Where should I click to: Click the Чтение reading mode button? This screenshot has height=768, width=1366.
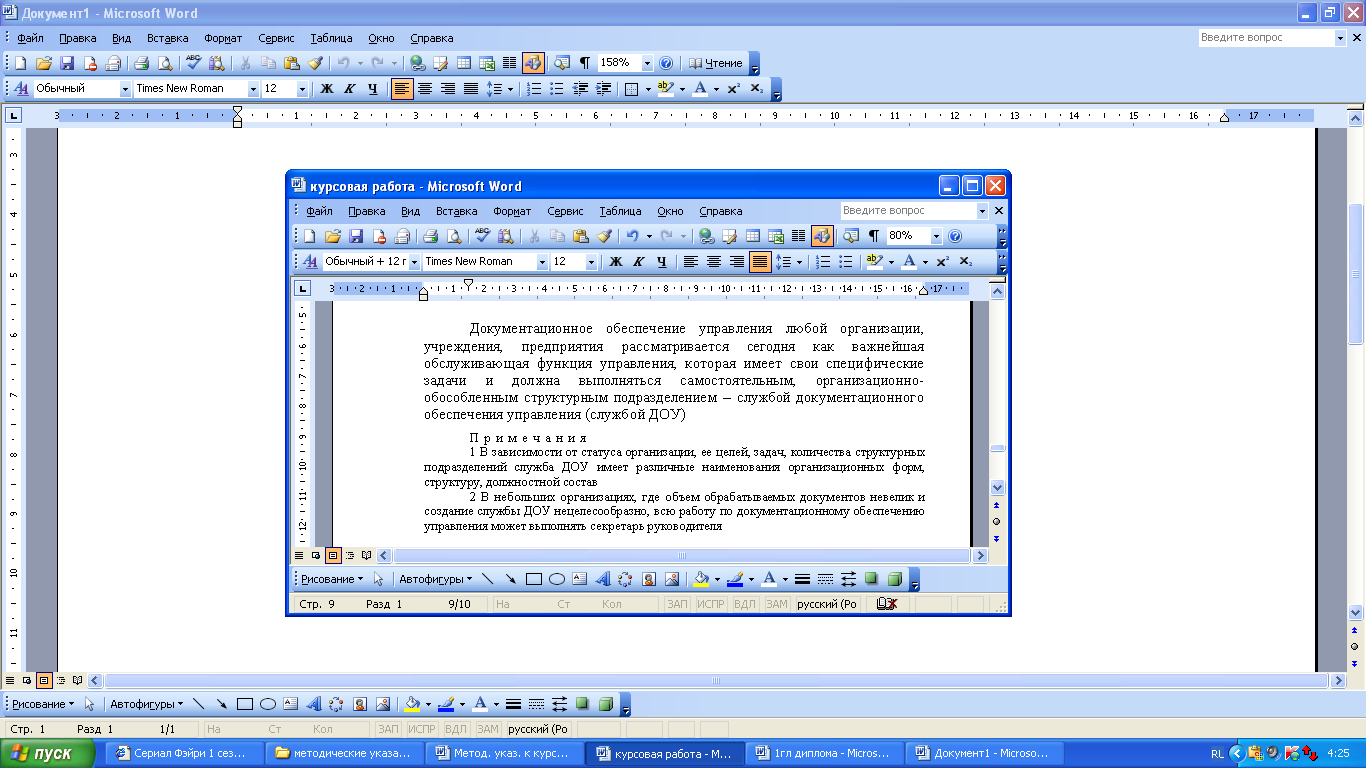coord(716,63)
